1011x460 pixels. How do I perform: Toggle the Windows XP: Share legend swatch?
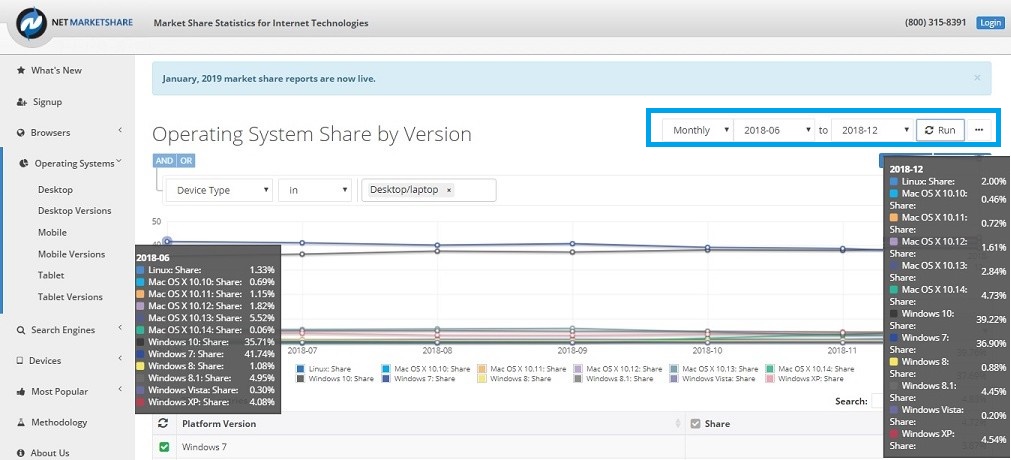(770, 379)
